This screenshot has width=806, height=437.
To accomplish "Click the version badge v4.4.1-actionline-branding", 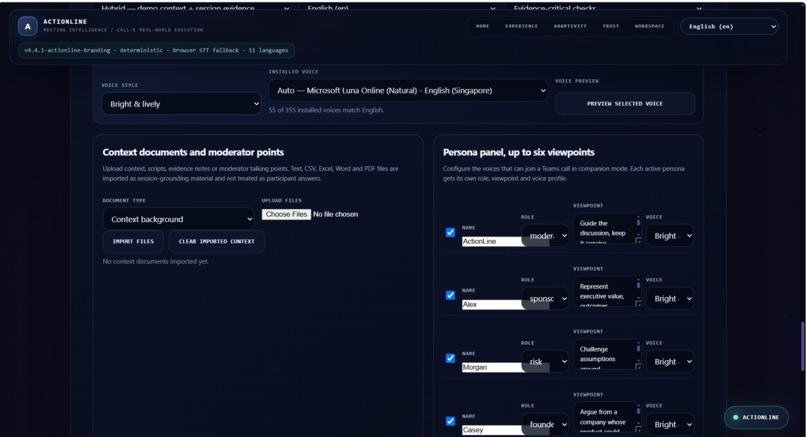I will click(x=156, y=50).
